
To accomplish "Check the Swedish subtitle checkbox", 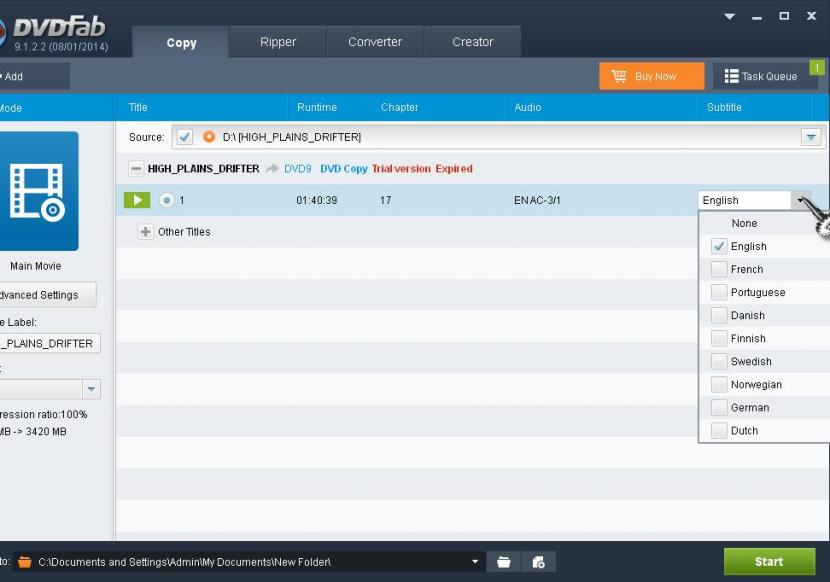I will tap(718, 361).
